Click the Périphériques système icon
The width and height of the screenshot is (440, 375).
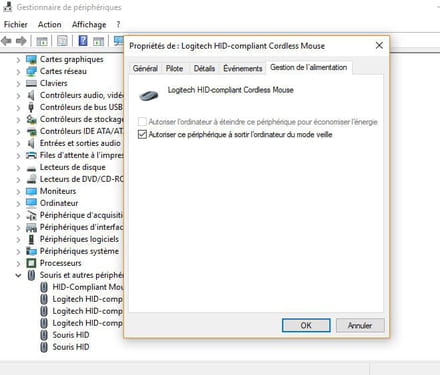31,251
